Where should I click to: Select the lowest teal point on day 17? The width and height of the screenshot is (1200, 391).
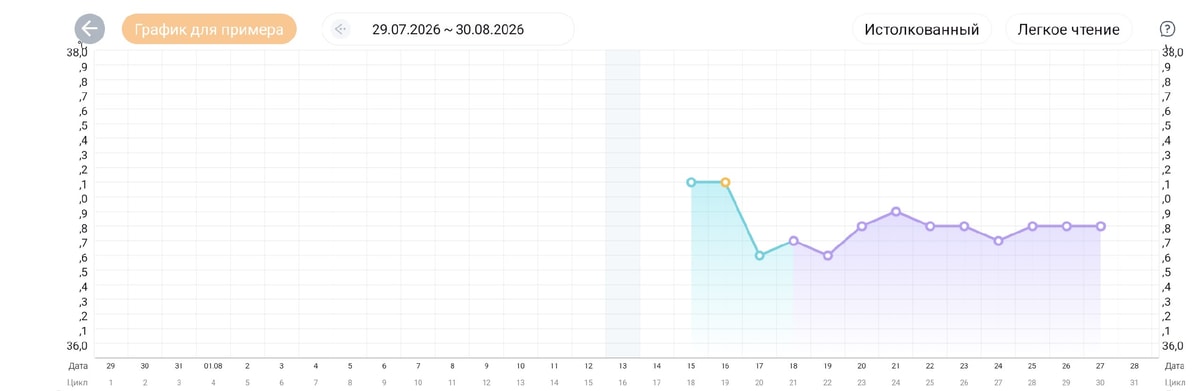760,256
